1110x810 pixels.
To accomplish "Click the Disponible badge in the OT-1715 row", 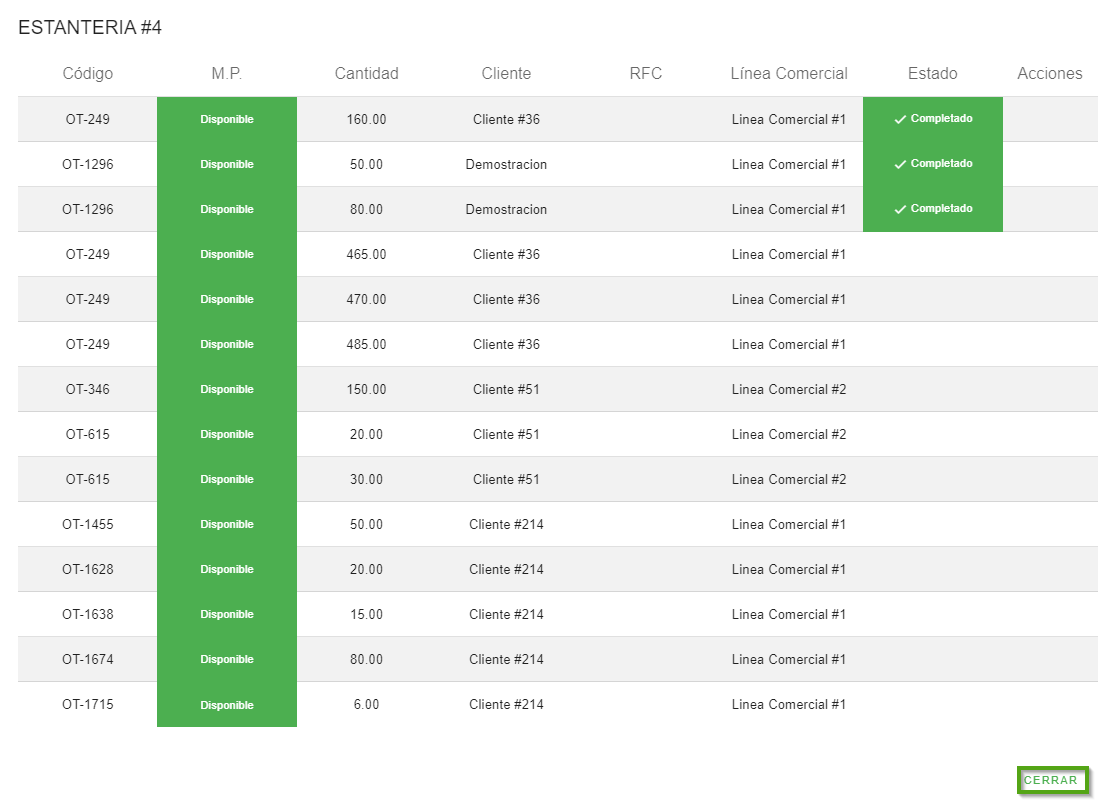I will coord(227,705).
